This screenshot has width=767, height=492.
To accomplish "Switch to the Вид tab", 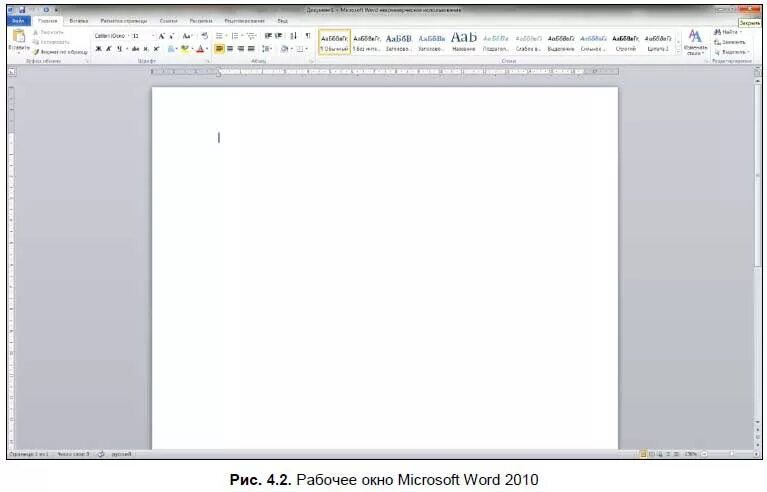I will (x=282, y=21).
